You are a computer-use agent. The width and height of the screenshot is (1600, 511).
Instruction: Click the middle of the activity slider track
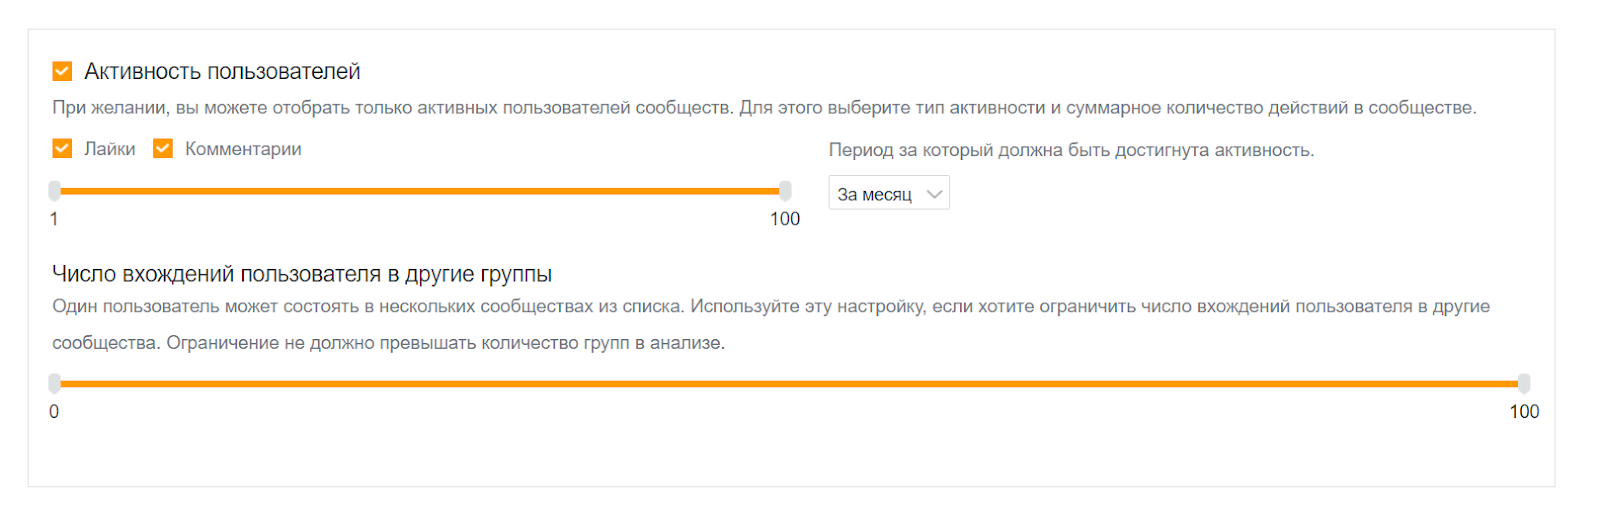(420, 190)
